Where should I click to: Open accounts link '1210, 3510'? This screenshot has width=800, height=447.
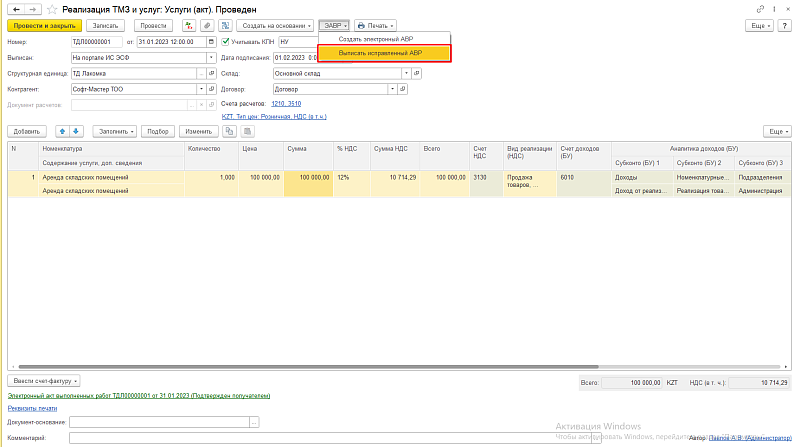tap(286, 103)
